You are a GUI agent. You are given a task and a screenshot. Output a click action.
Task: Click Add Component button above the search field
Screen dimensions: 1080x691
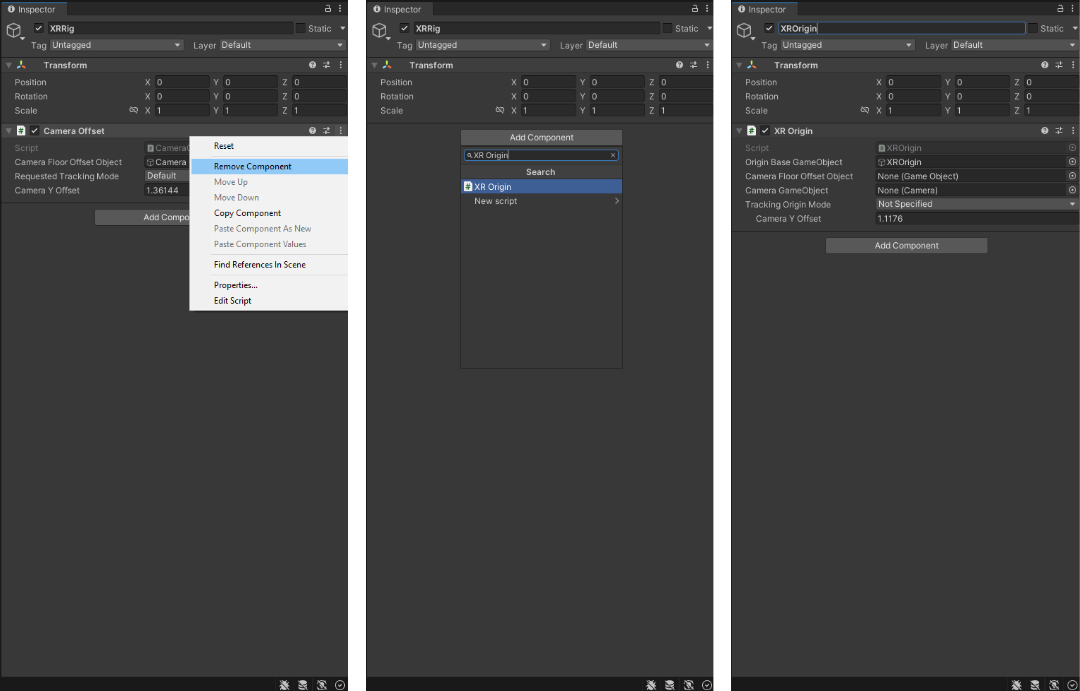pos(541,137)
